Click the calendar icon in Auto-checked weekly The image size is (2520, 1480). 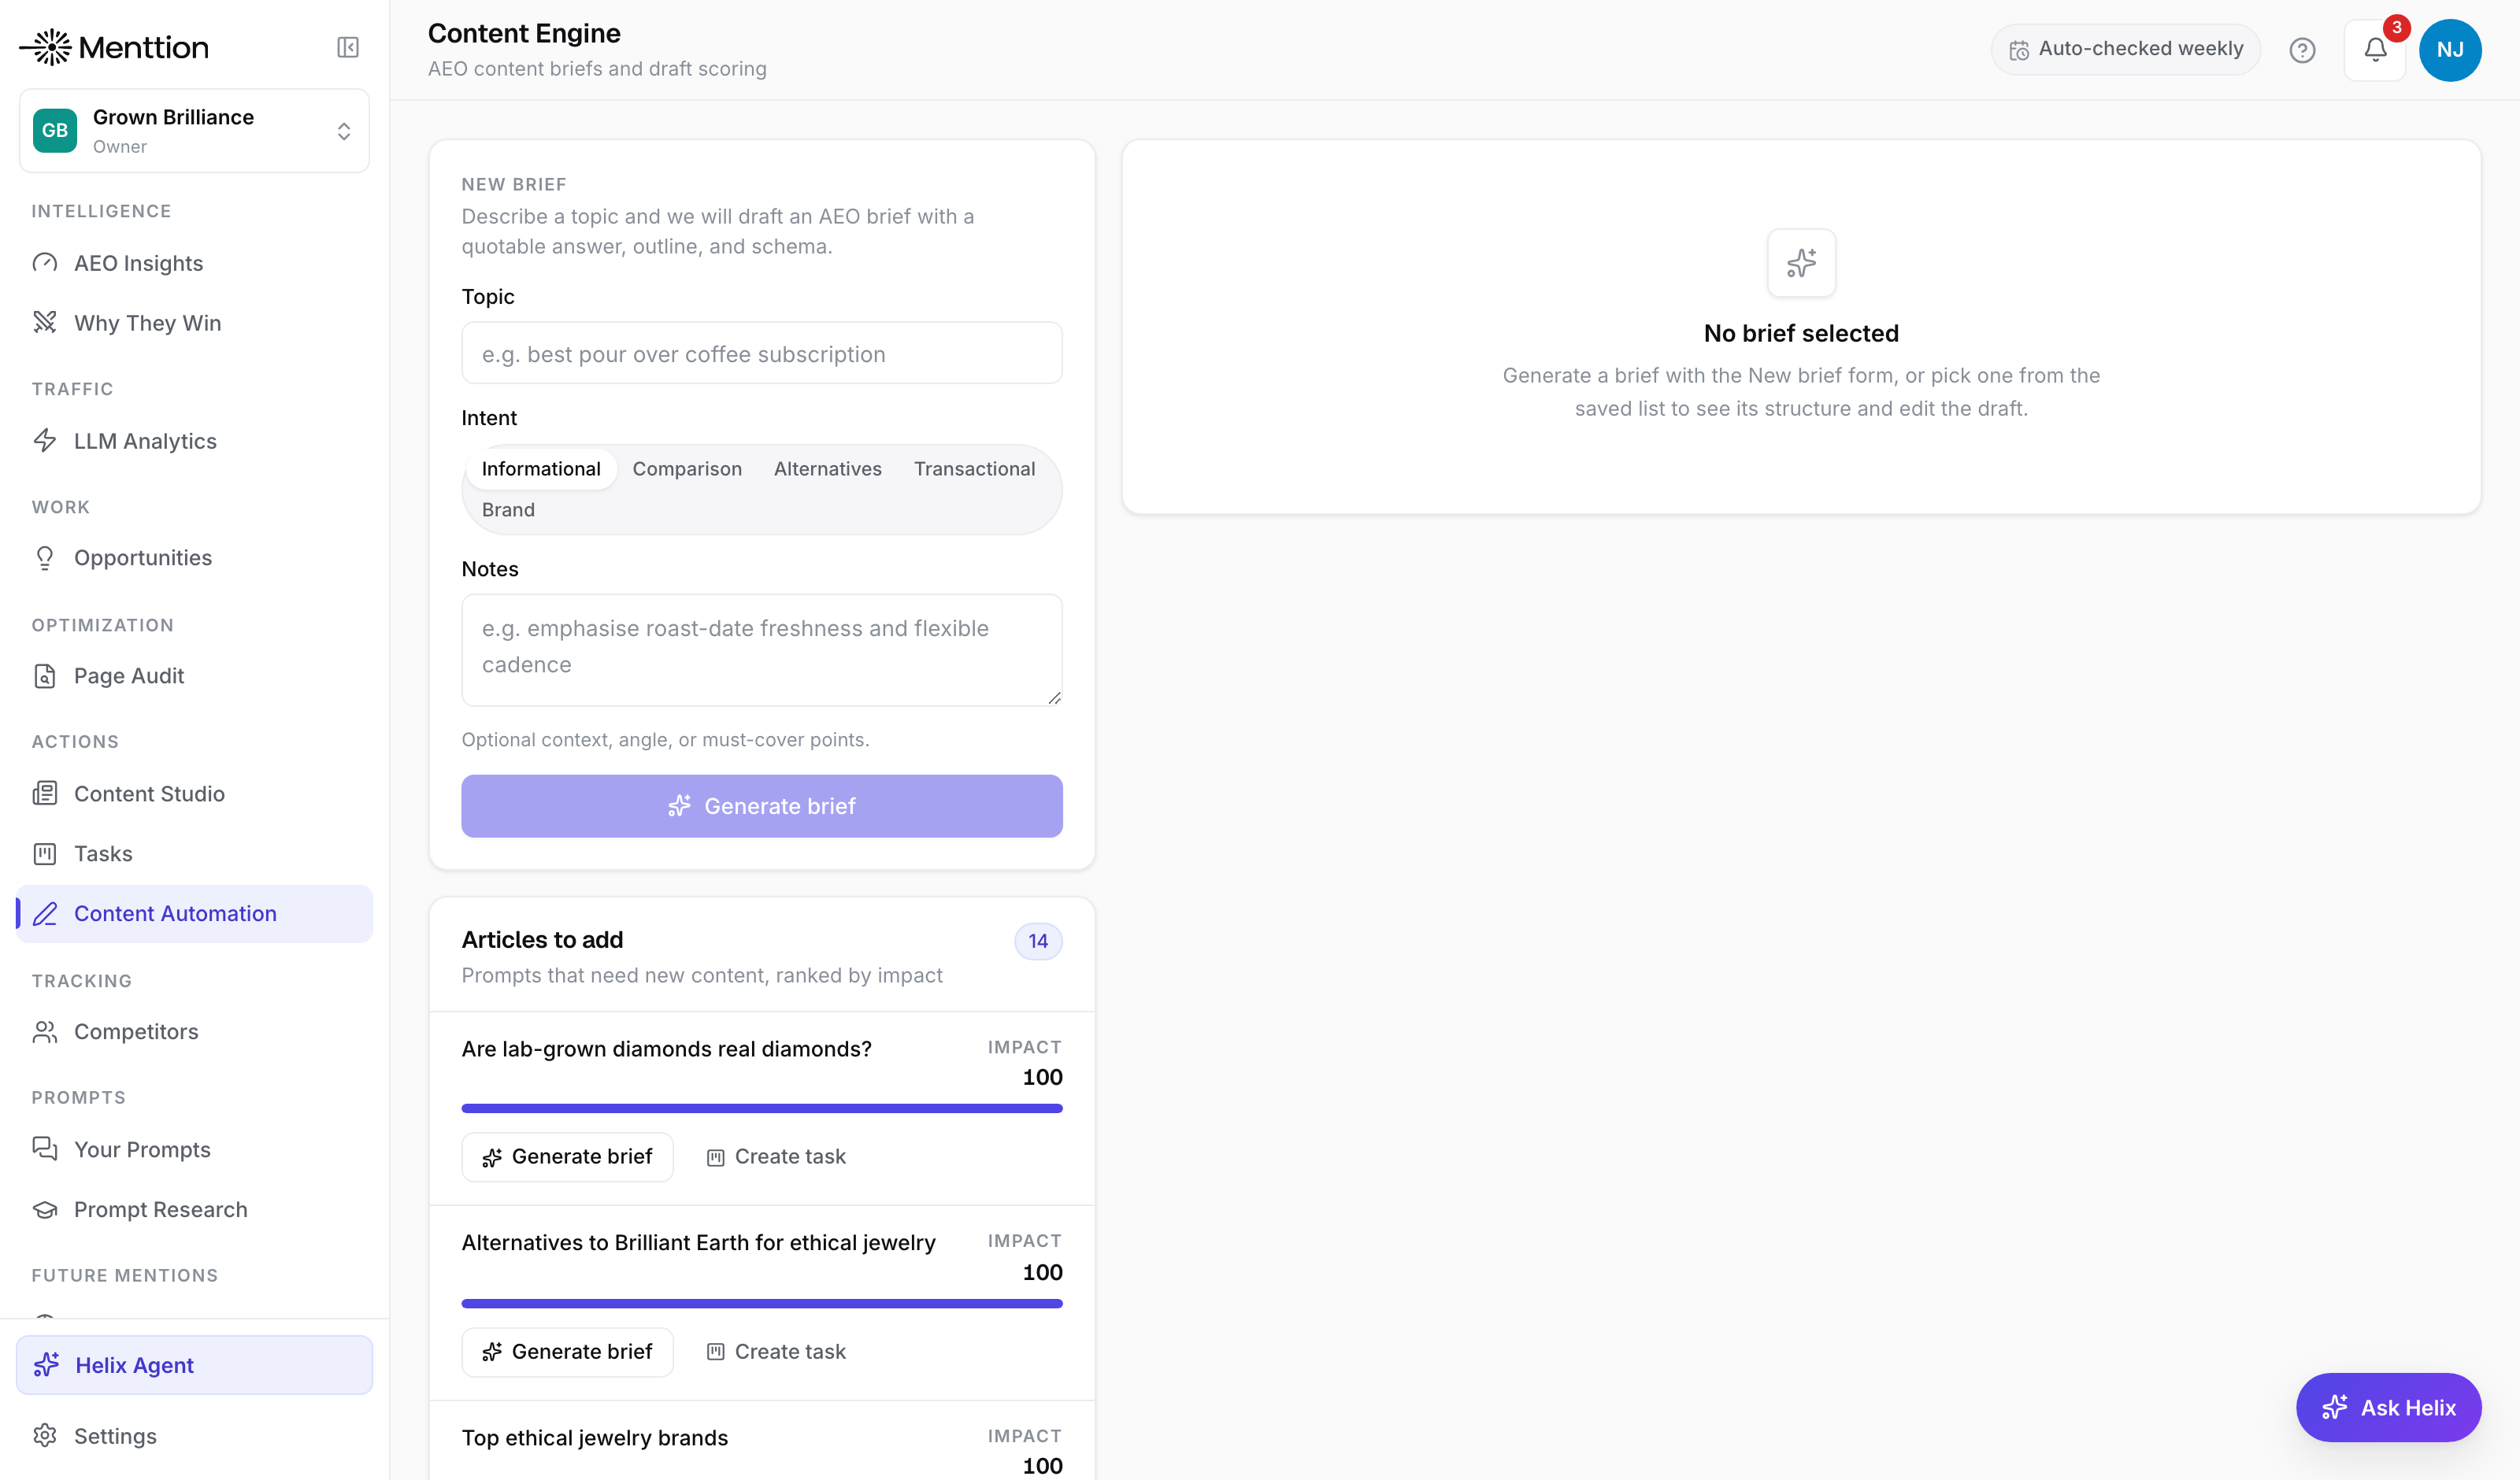(2019, 50)
